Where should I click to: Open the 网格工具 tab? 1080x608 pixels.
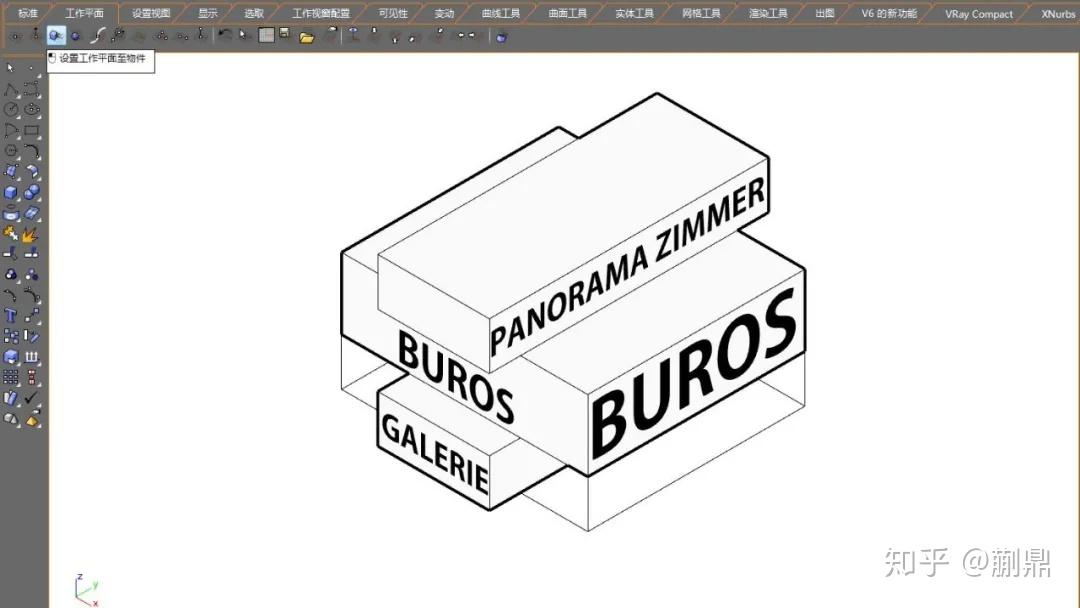pos(701,13)
